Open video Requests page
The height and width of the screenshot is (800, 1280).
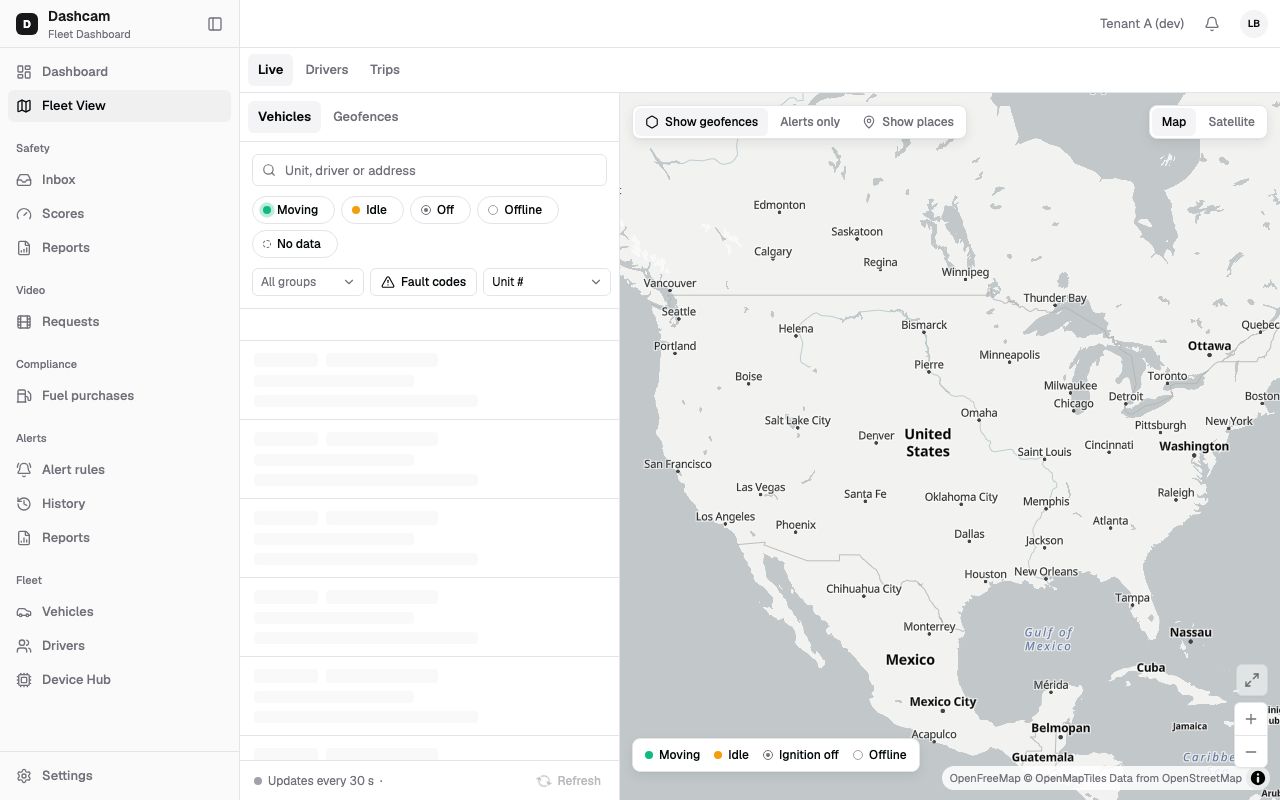click(x=120, y=322)
